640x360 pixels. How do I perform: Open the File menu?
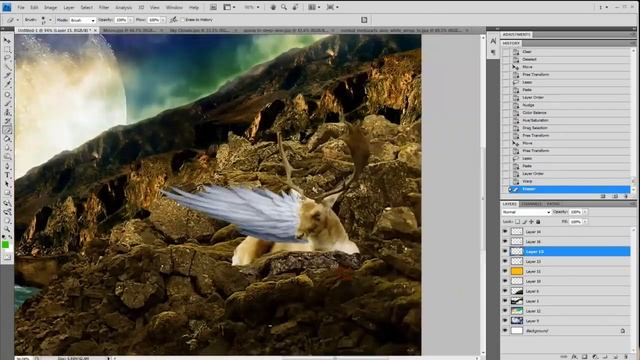pos(21,7)
